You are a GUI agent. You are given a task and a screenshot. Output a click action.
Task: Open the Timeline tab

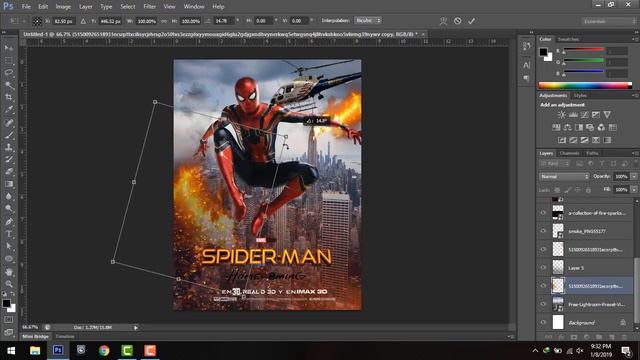click(65, 337)
